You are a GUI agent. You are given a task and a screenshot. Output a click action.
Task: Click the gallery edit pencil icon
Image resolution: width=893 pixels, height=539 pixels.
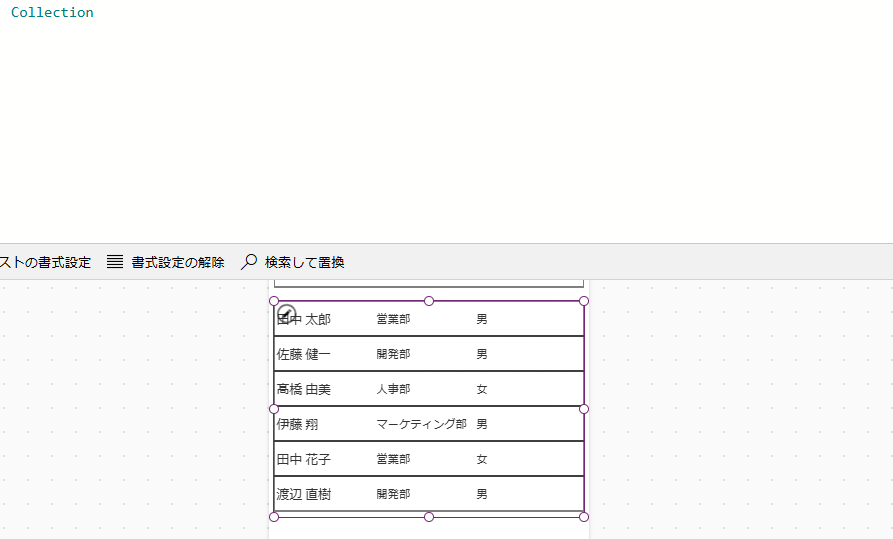pyautogui.click(x=286, y=313)
